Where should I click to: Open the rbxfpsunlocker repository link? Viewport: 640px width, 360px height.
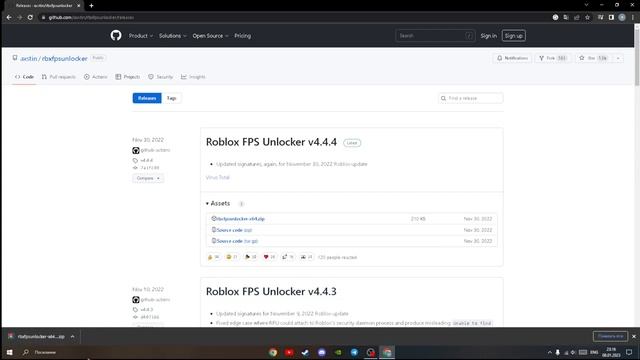[64, 59]
